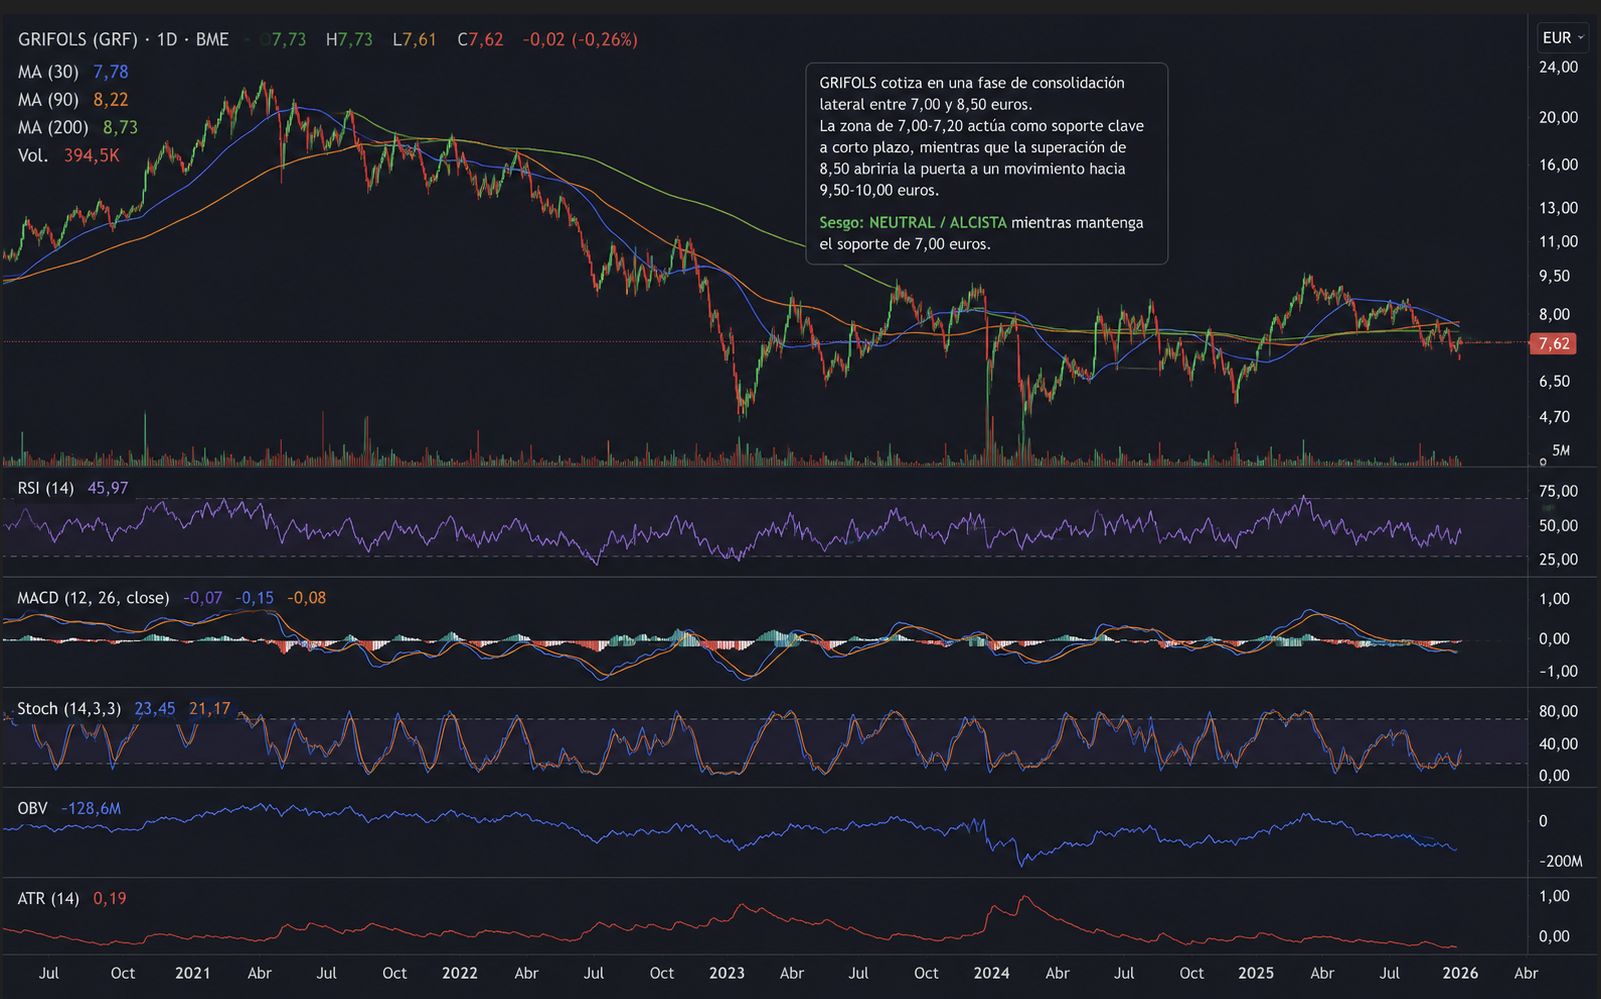Click the red 7,62 current price tag

[x=1554, y=344]
